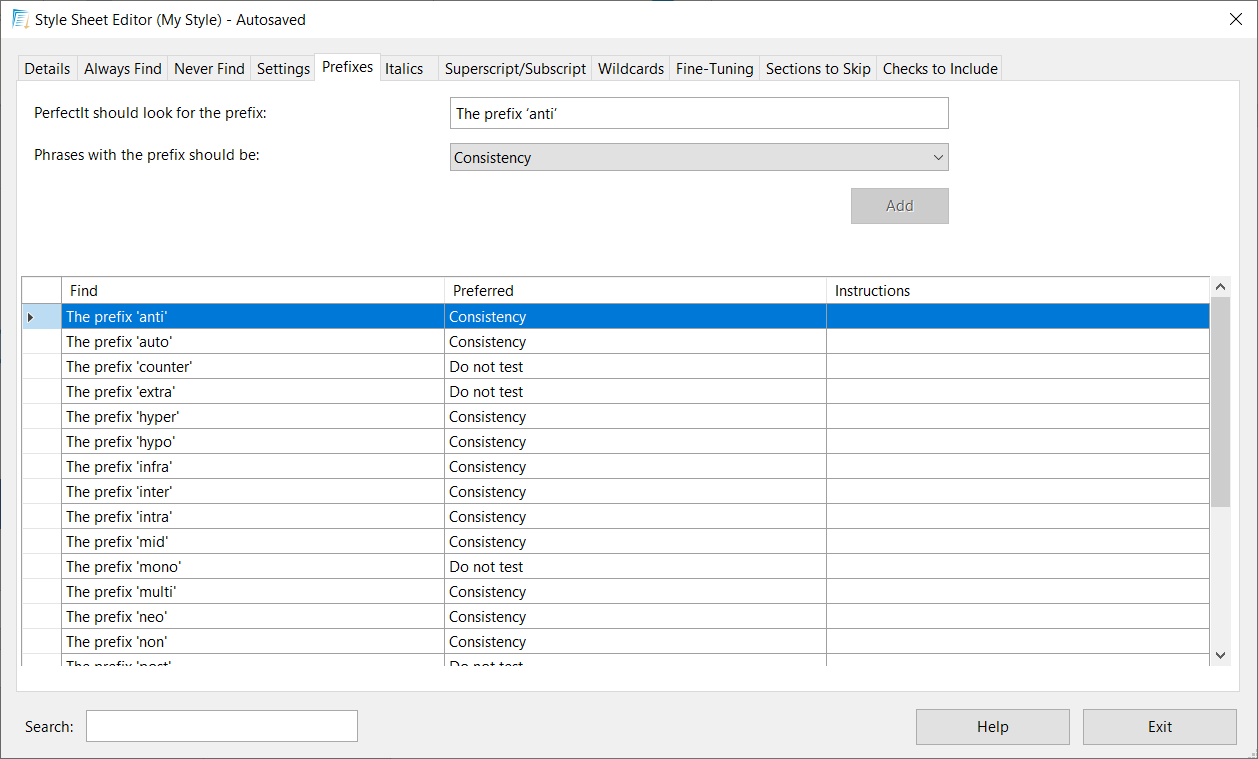Select the row The prefix 'multi'

pyautogui.click(x=616, y=592)
